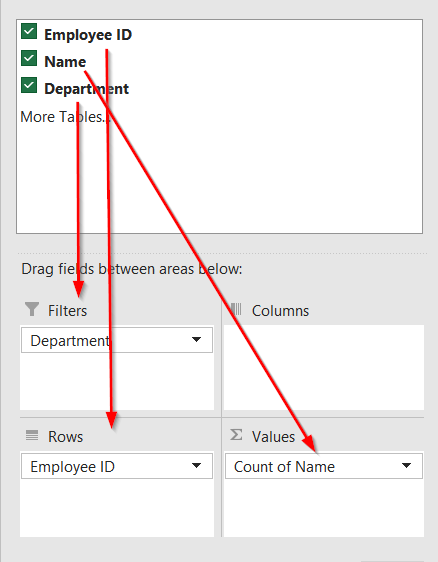Click the Columns area icon

point(236,309)
